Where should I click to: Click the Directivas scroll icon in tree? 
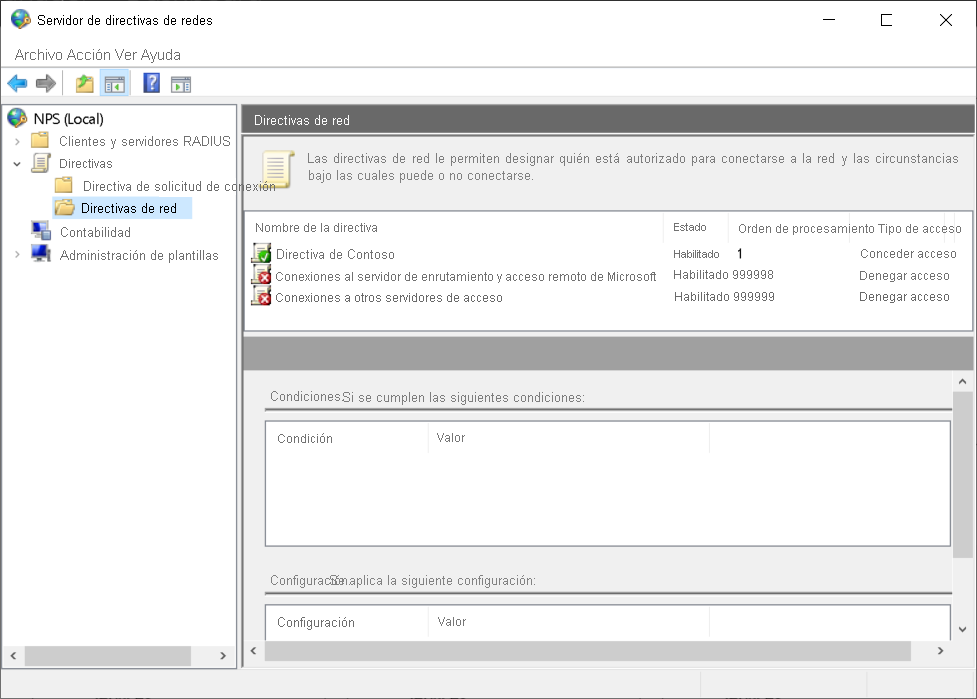41,163
